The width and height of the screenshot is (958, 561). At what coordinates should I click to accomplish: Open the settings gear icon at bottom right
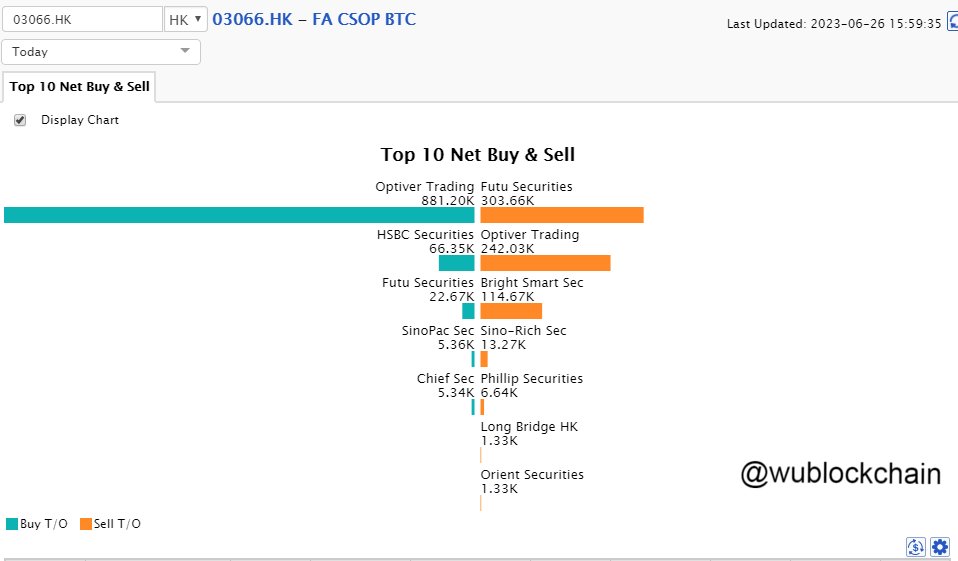pos(940,546)
